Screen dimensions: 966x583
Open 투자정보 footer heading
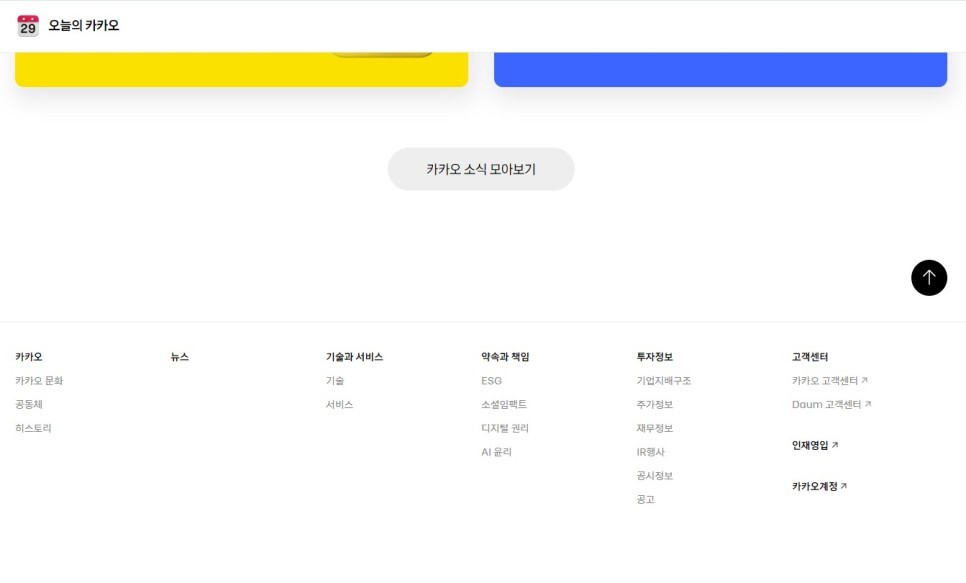coord(654,357)
